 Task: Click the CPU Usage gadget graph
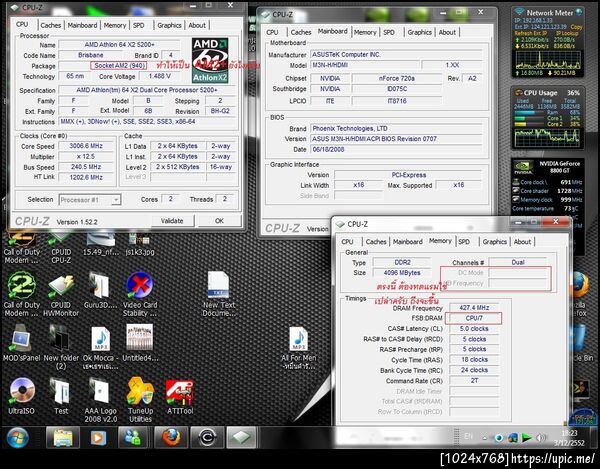[x=548, y=138]
